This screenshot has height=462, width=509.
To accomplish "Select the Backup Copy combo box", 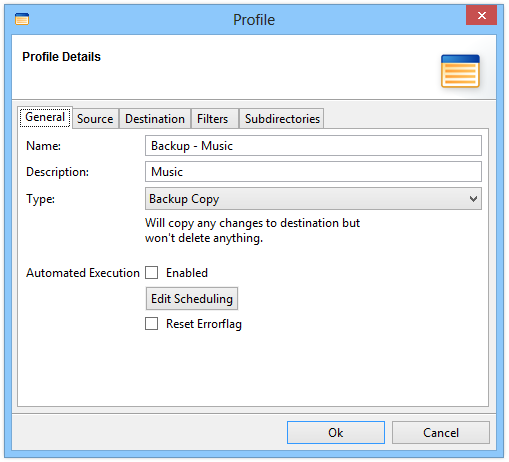I will point(313,199).
